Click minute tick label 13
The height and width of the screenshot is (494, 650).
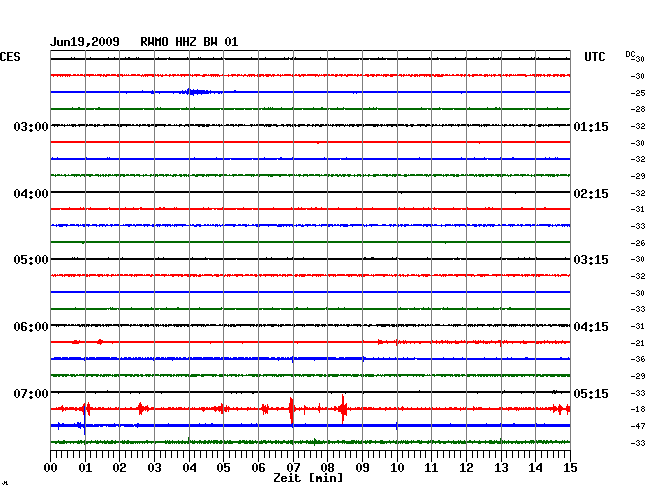tap(501, 467)
